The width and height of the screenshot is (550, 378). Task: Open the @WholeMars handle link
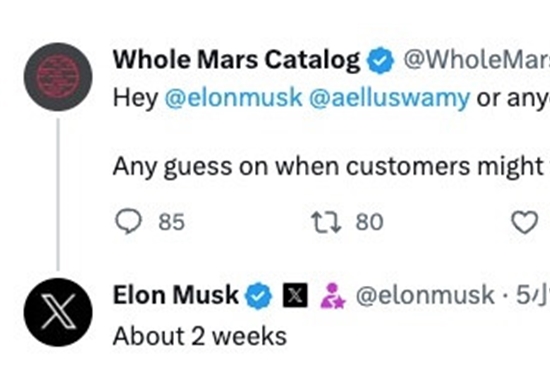coord(476,60)
